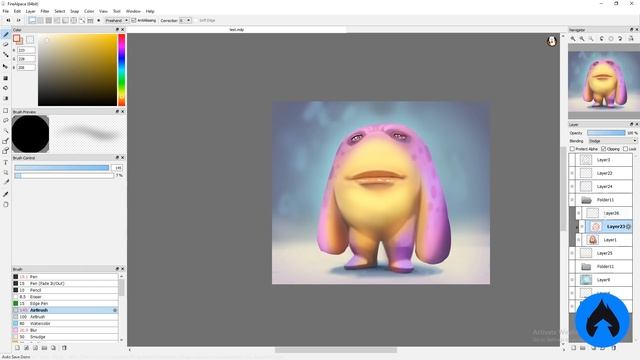Click the Navigator zoom out icon
The image size is (640, 360).
pos(582,38)
